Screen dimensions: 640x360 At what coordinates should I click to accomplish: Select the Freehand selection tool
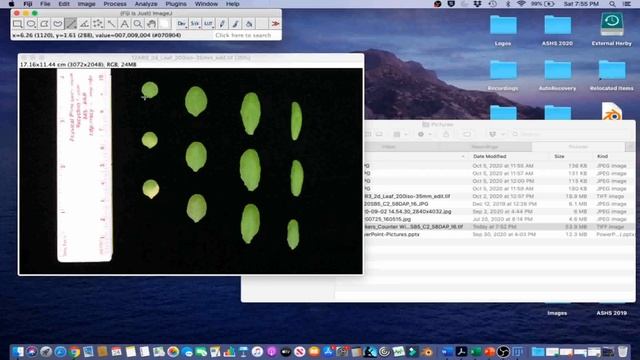pos(58,24)
